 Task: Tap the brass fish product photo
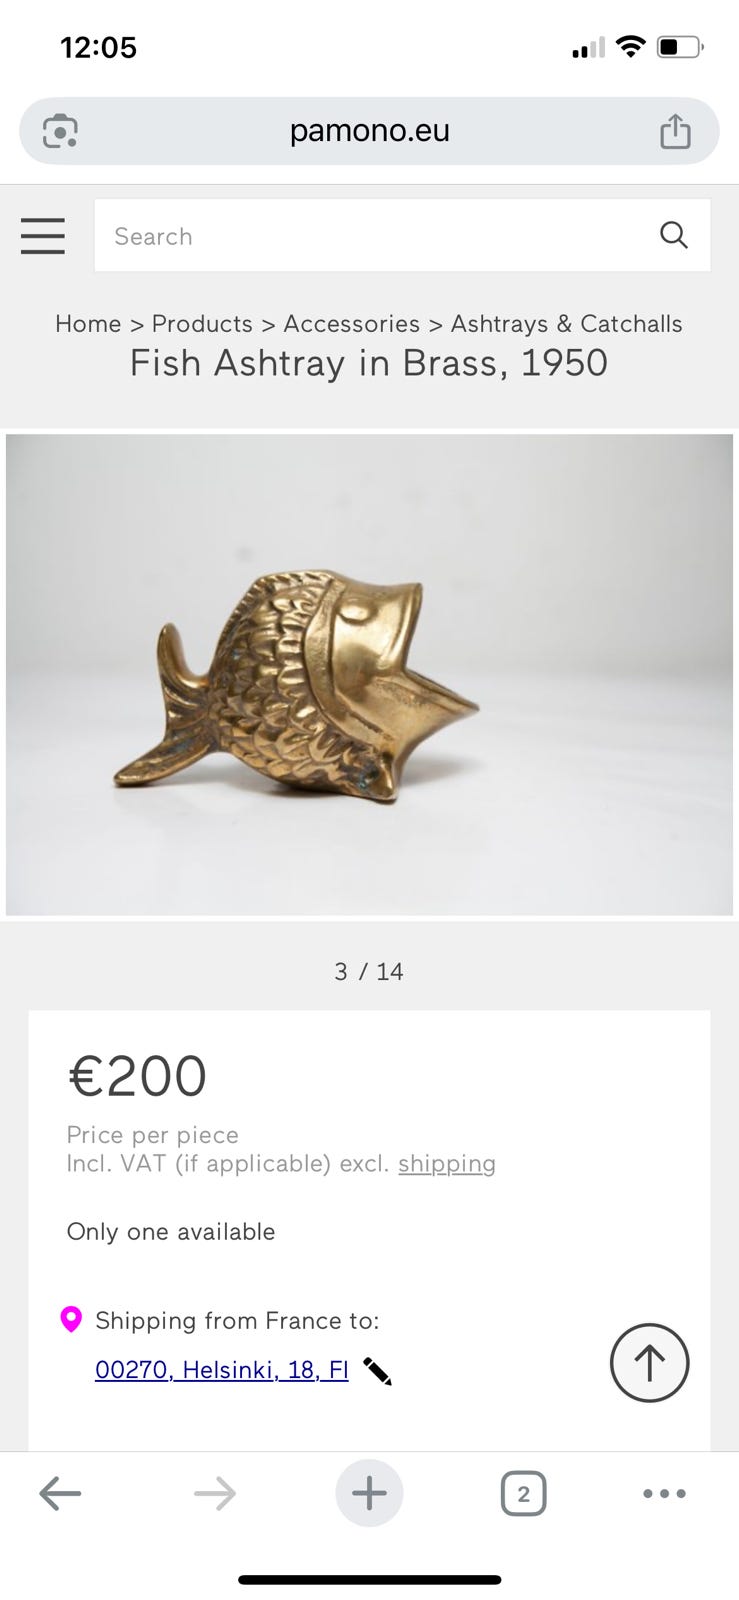[x=369, y=675]
